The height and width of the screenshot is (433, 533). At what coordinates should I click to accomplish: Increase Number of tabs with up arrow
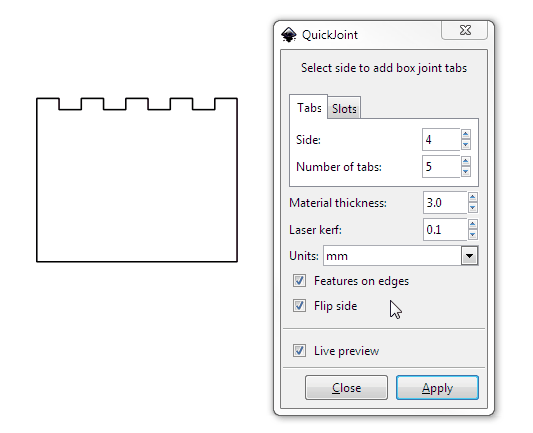pos(465,161)
